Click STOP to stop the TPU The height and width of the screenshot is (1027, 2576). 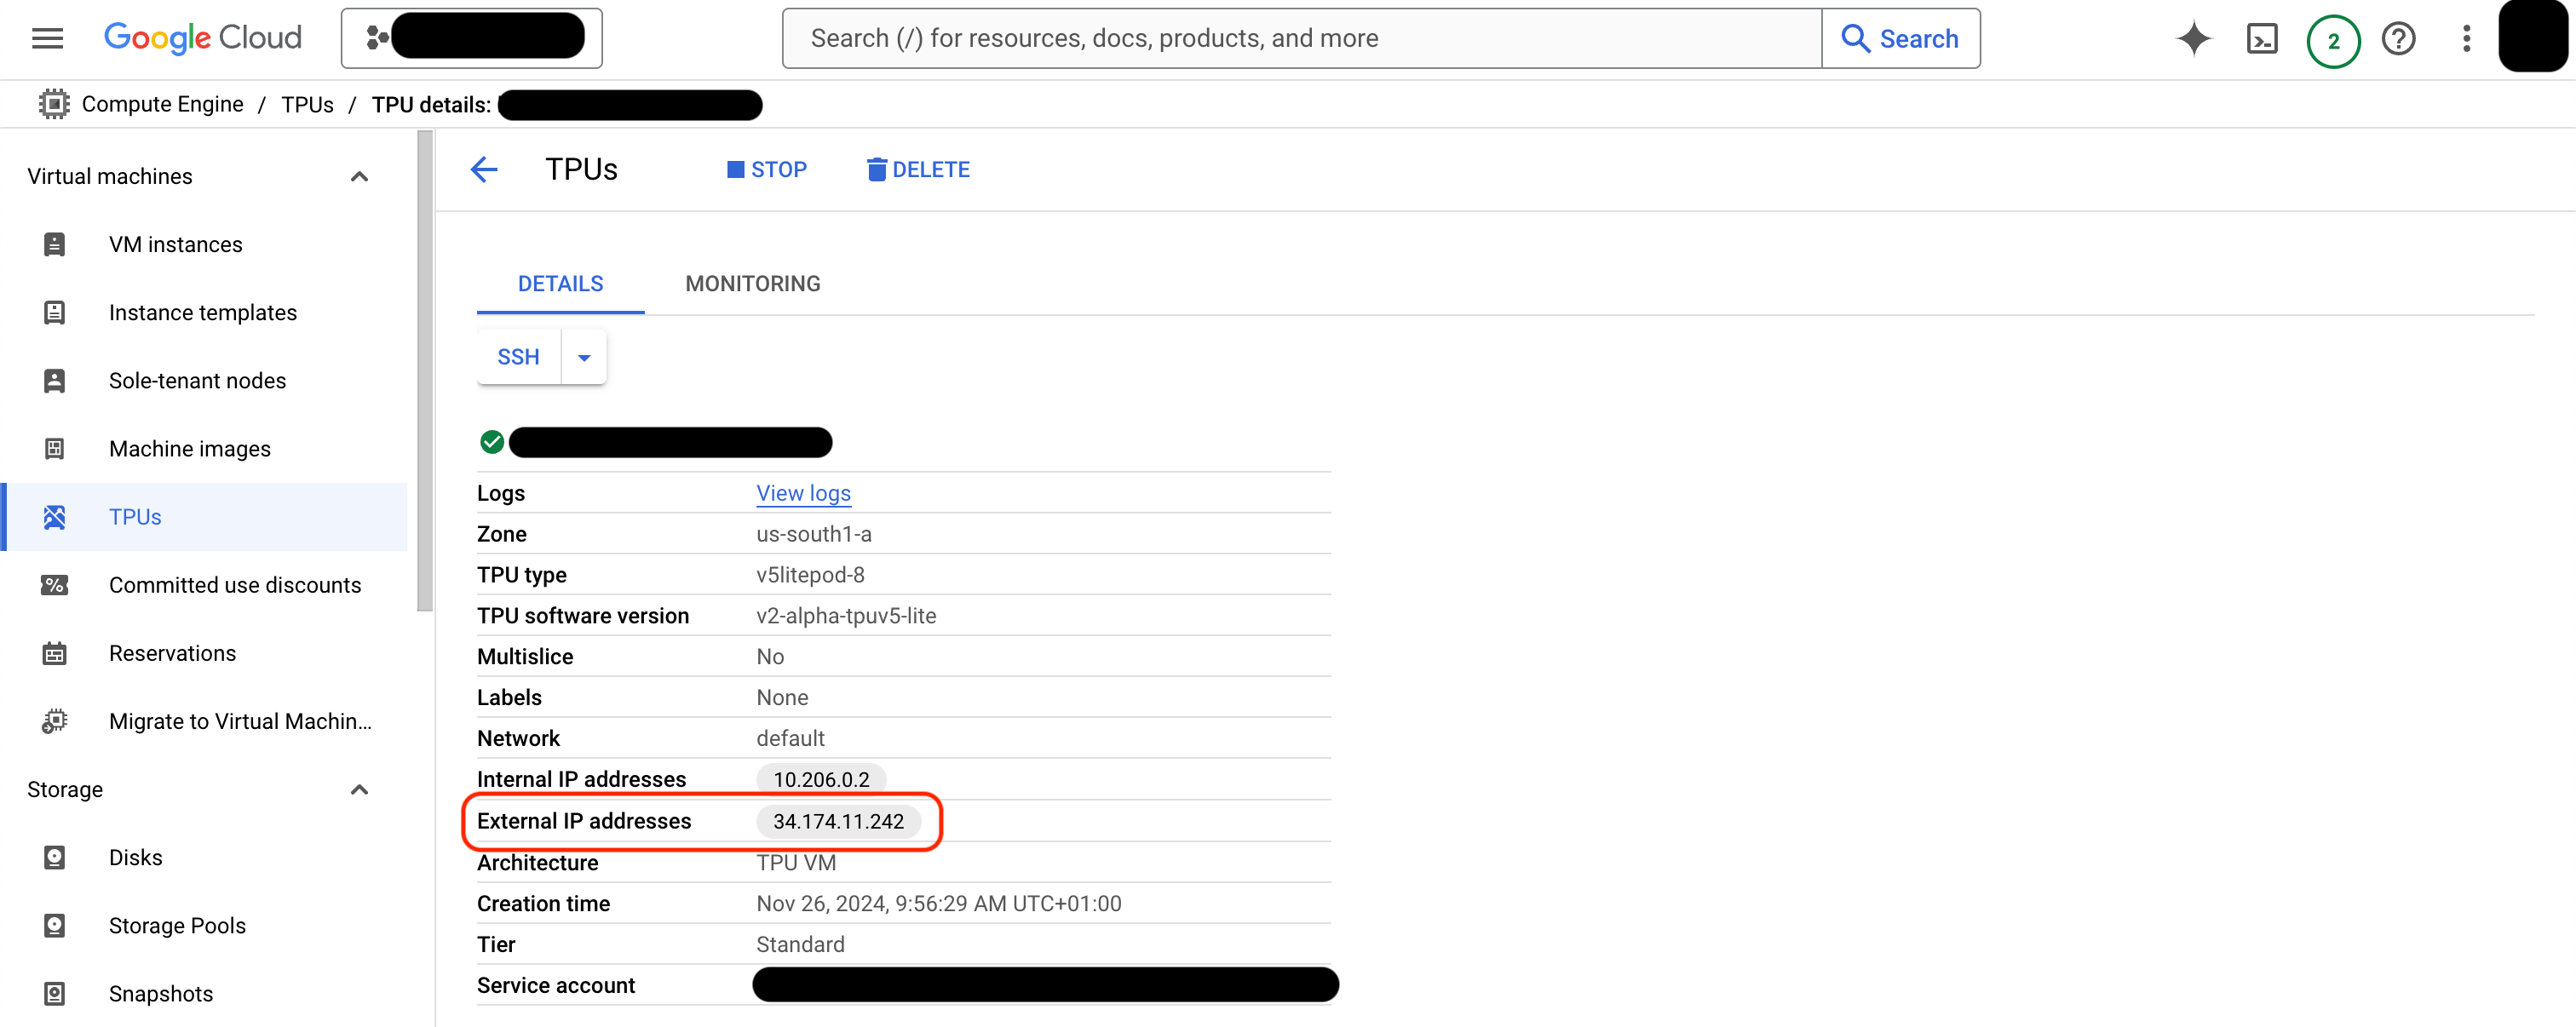766,168
